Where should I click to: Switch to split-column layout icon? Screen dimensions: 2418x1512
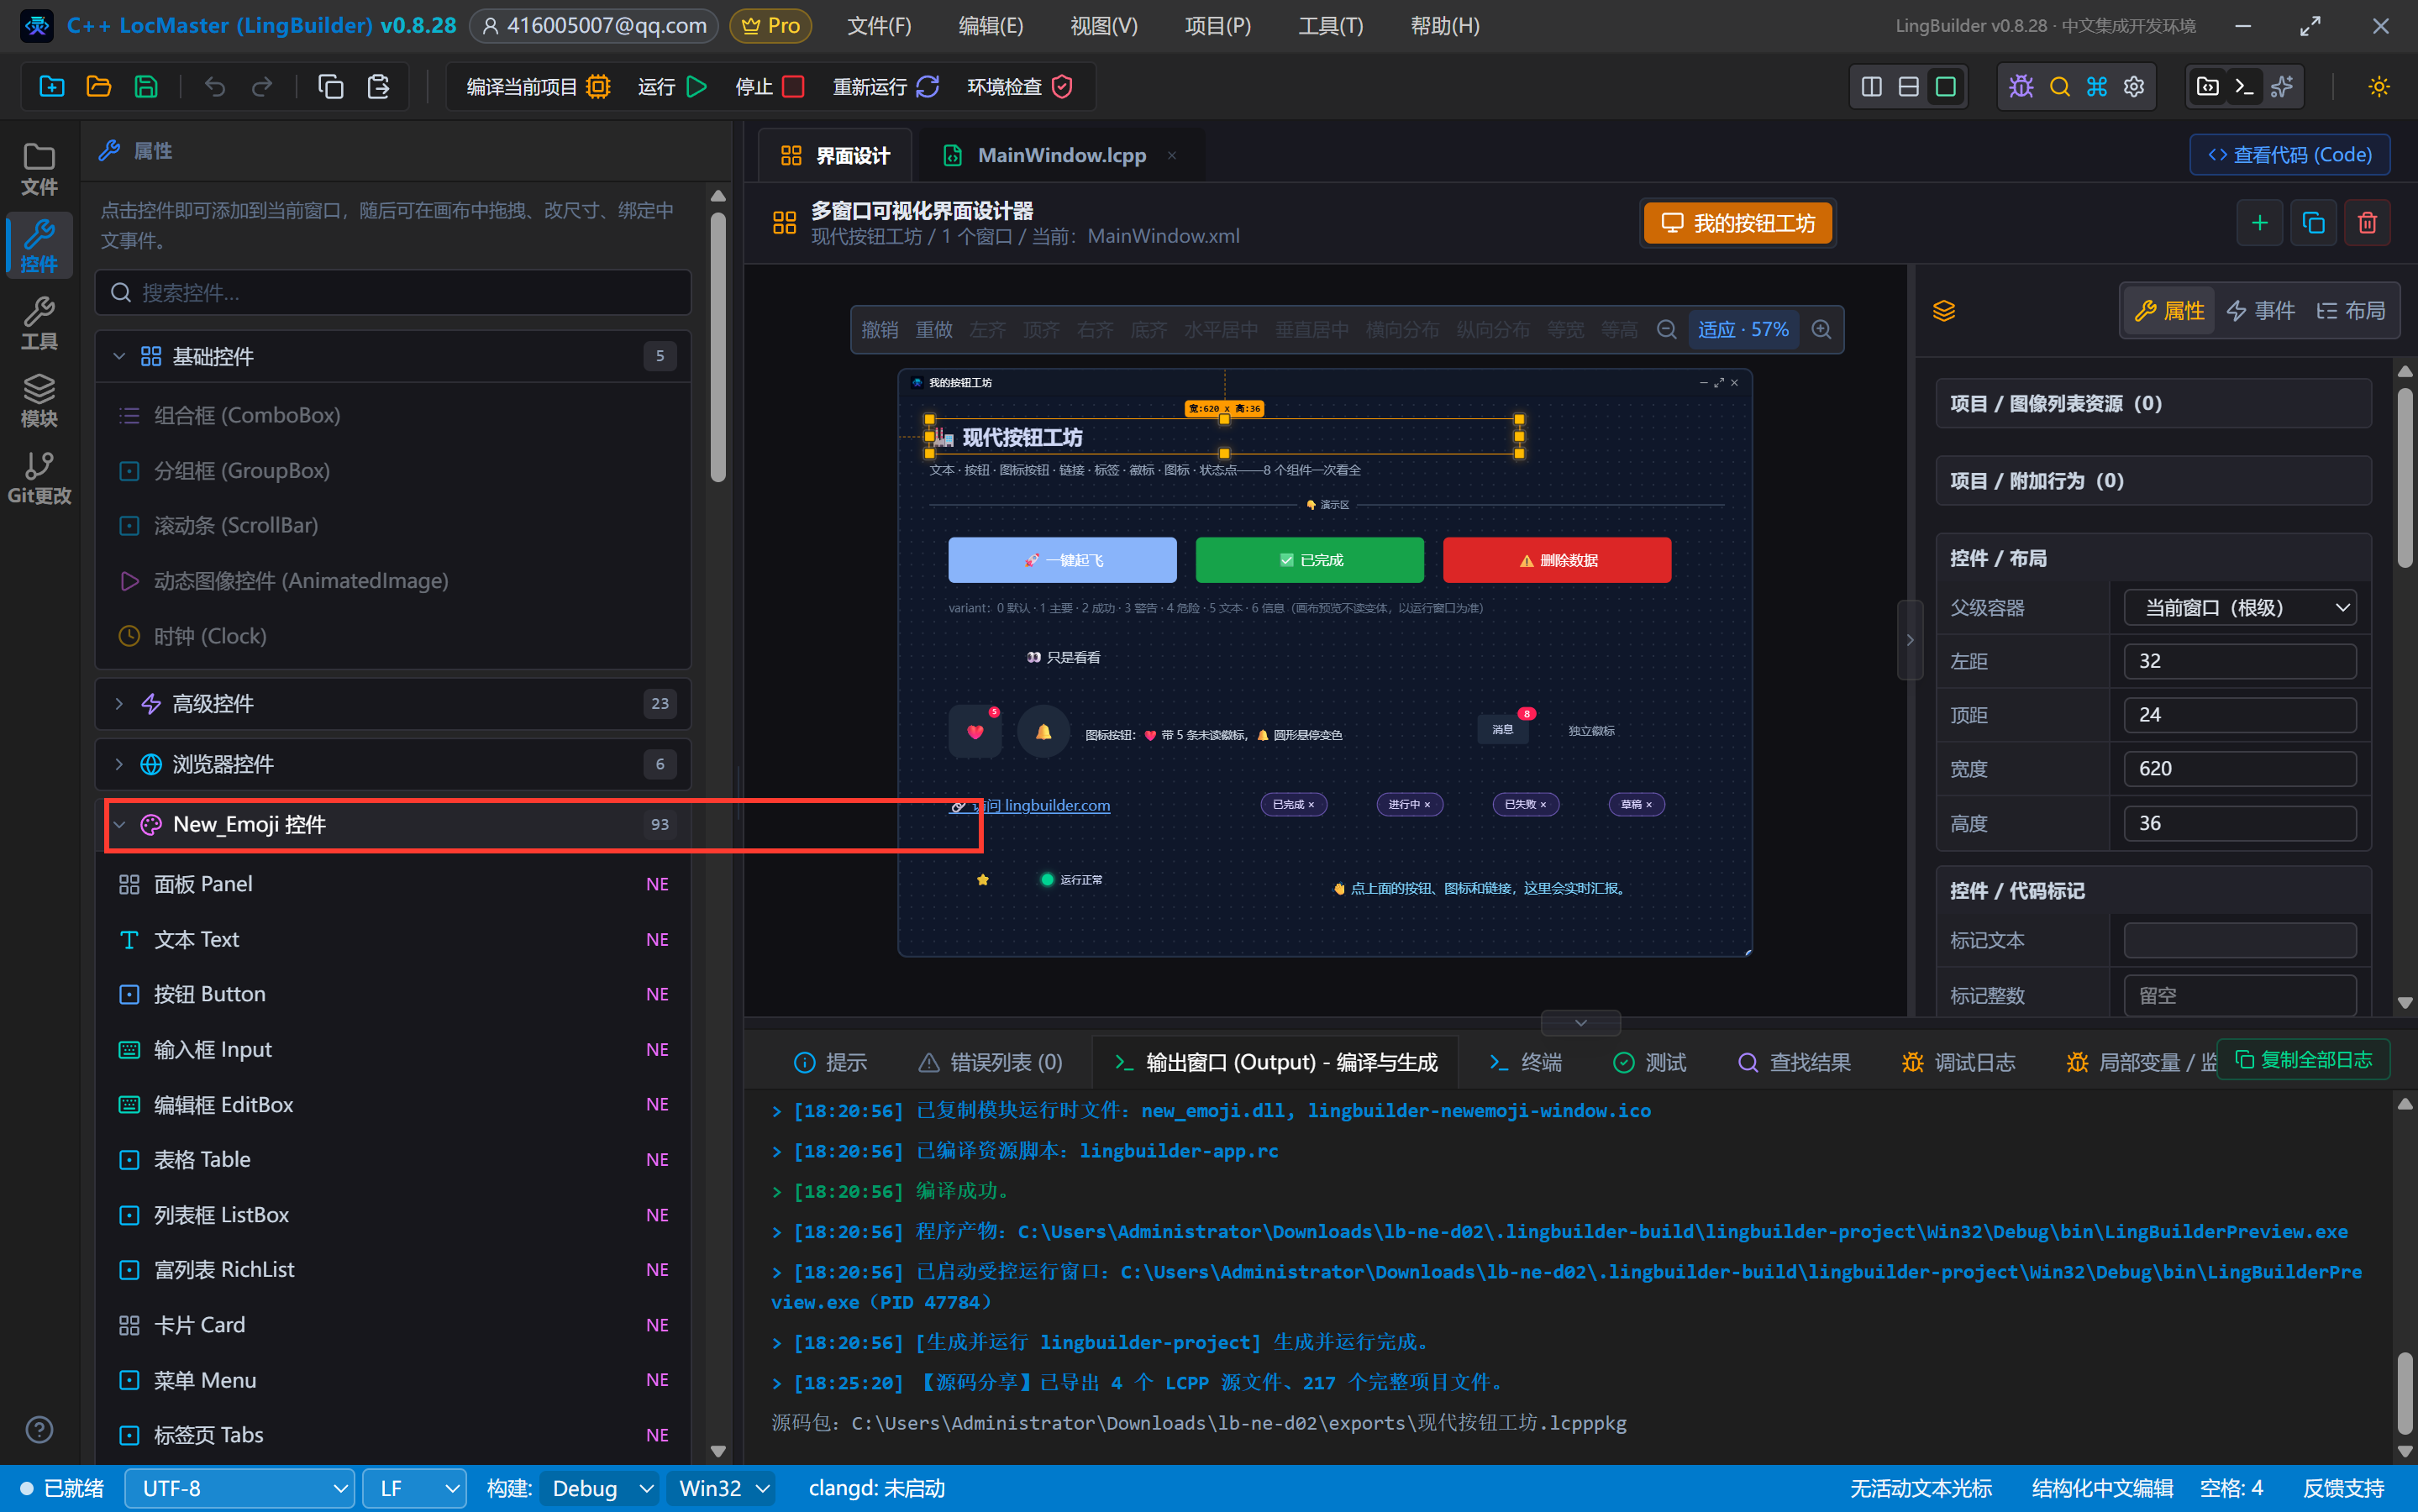coord(1871,87)
